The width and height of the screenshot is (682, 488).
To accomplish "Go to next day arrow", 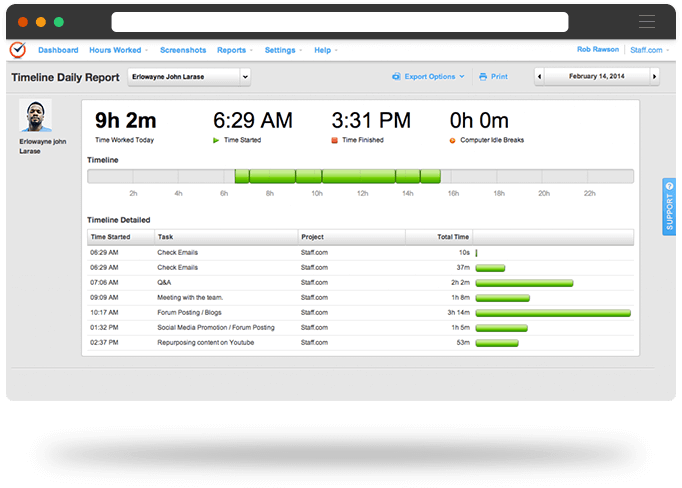I will (655, 76).
